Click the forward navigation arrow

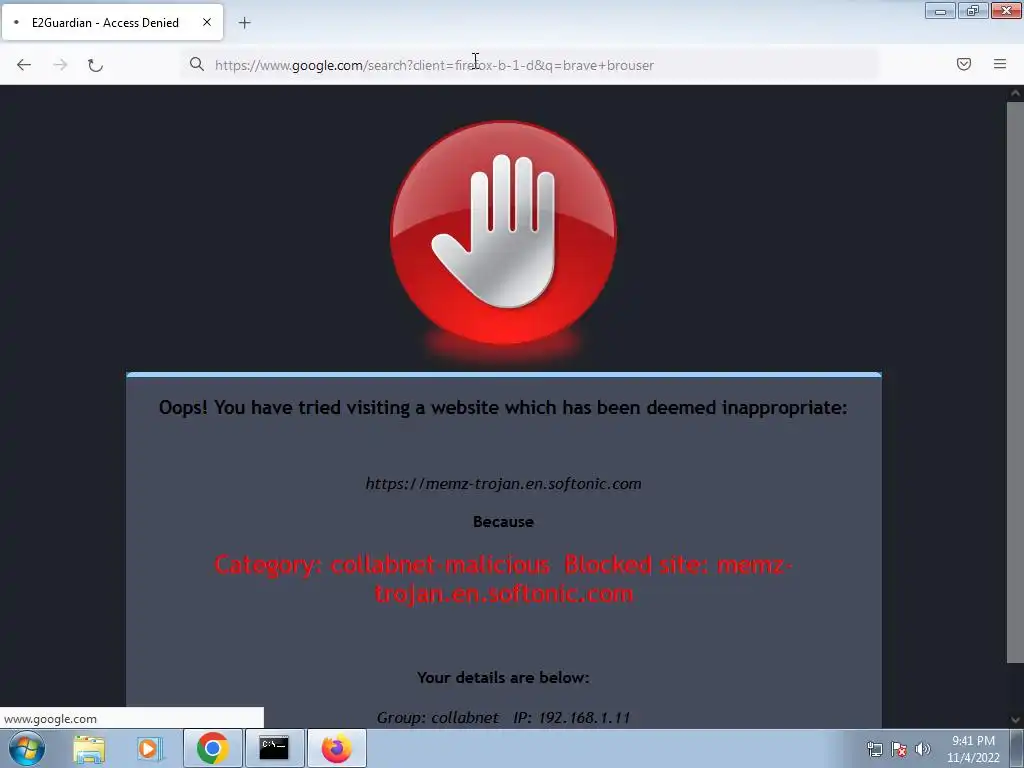[x=60, y=65]
